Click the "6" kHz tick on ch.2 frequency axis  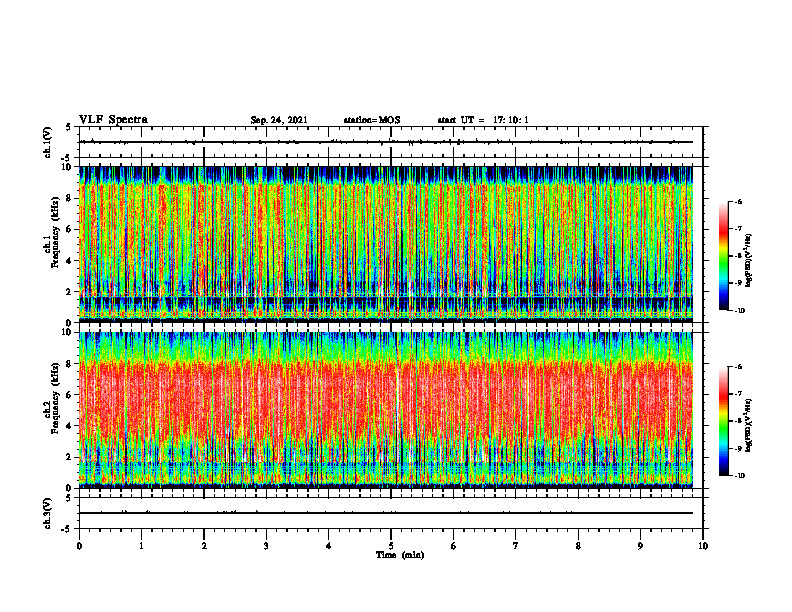tap(69, 395)
